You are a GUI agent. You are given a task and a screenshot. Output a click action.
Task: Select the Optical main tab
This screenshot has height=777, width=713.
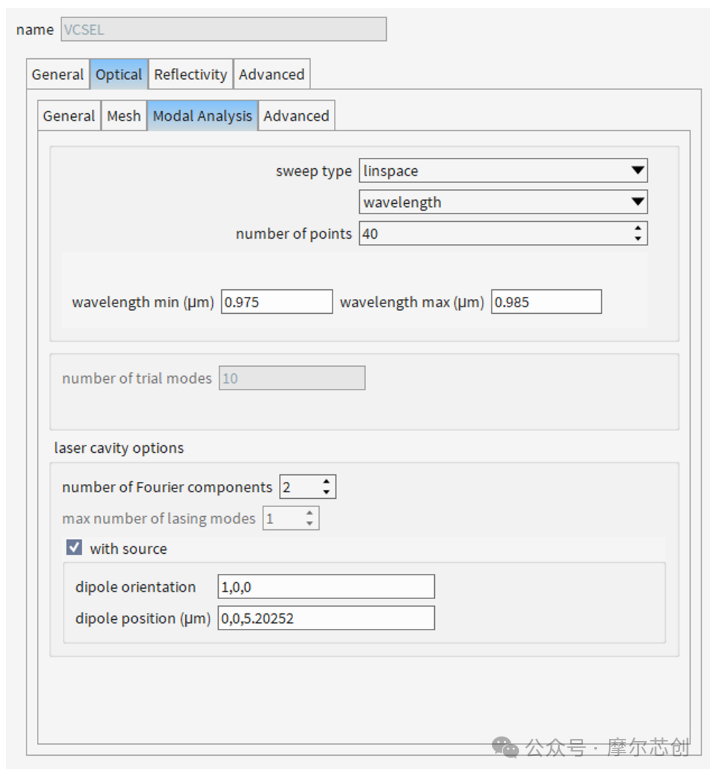point(119,74)
